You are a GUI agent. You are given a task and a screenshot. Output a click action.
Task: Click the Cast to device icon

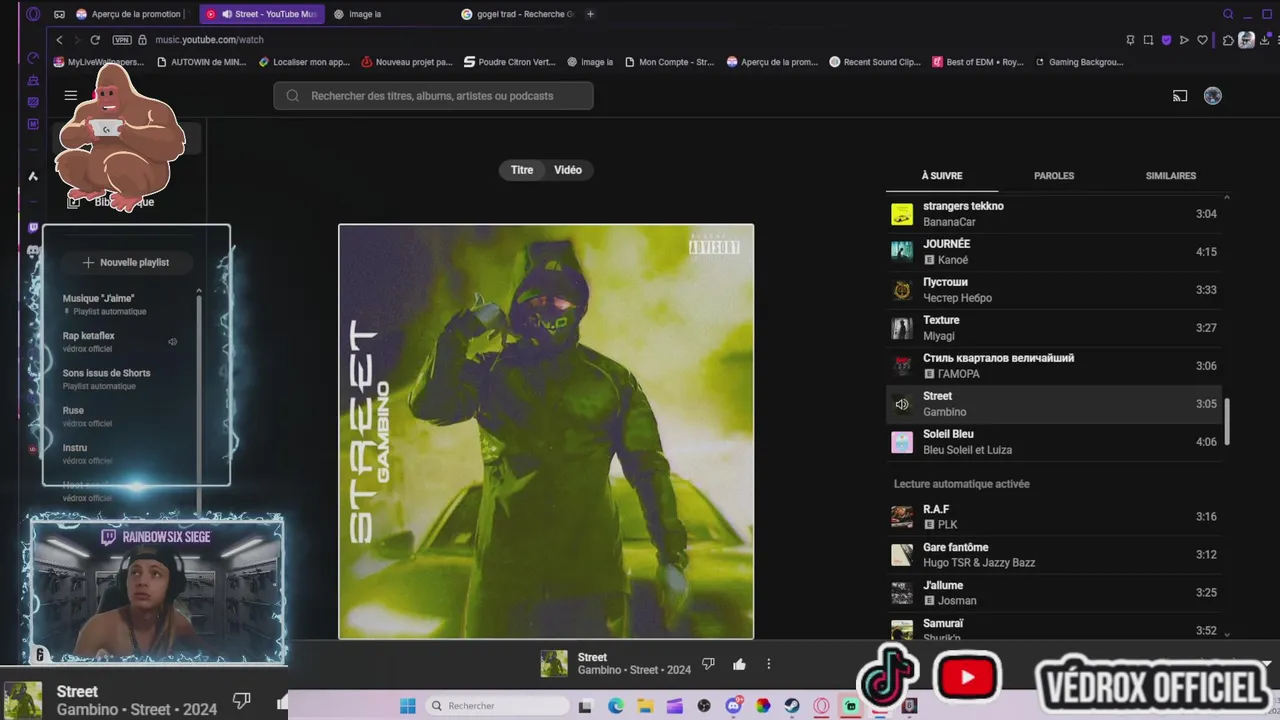[1180, 96]
